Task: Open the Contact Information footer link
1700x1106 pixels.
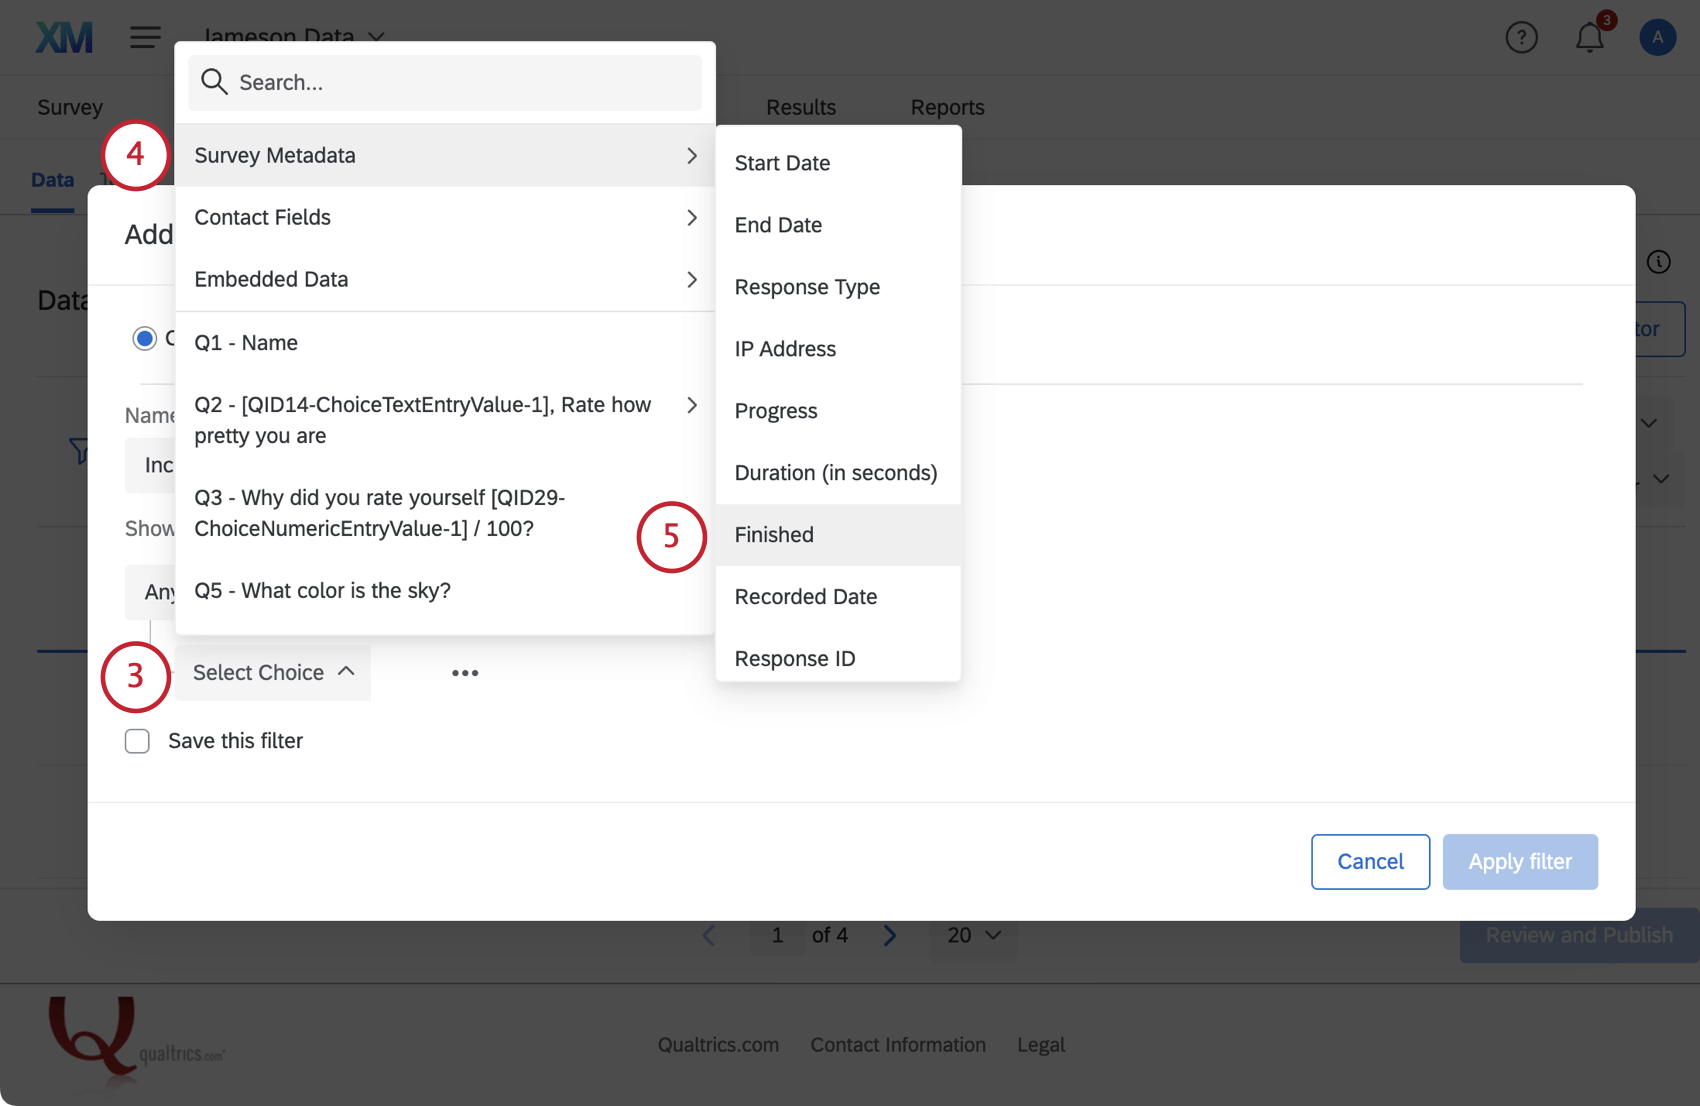Action: pyautogui.click(x=898, y=1044)
